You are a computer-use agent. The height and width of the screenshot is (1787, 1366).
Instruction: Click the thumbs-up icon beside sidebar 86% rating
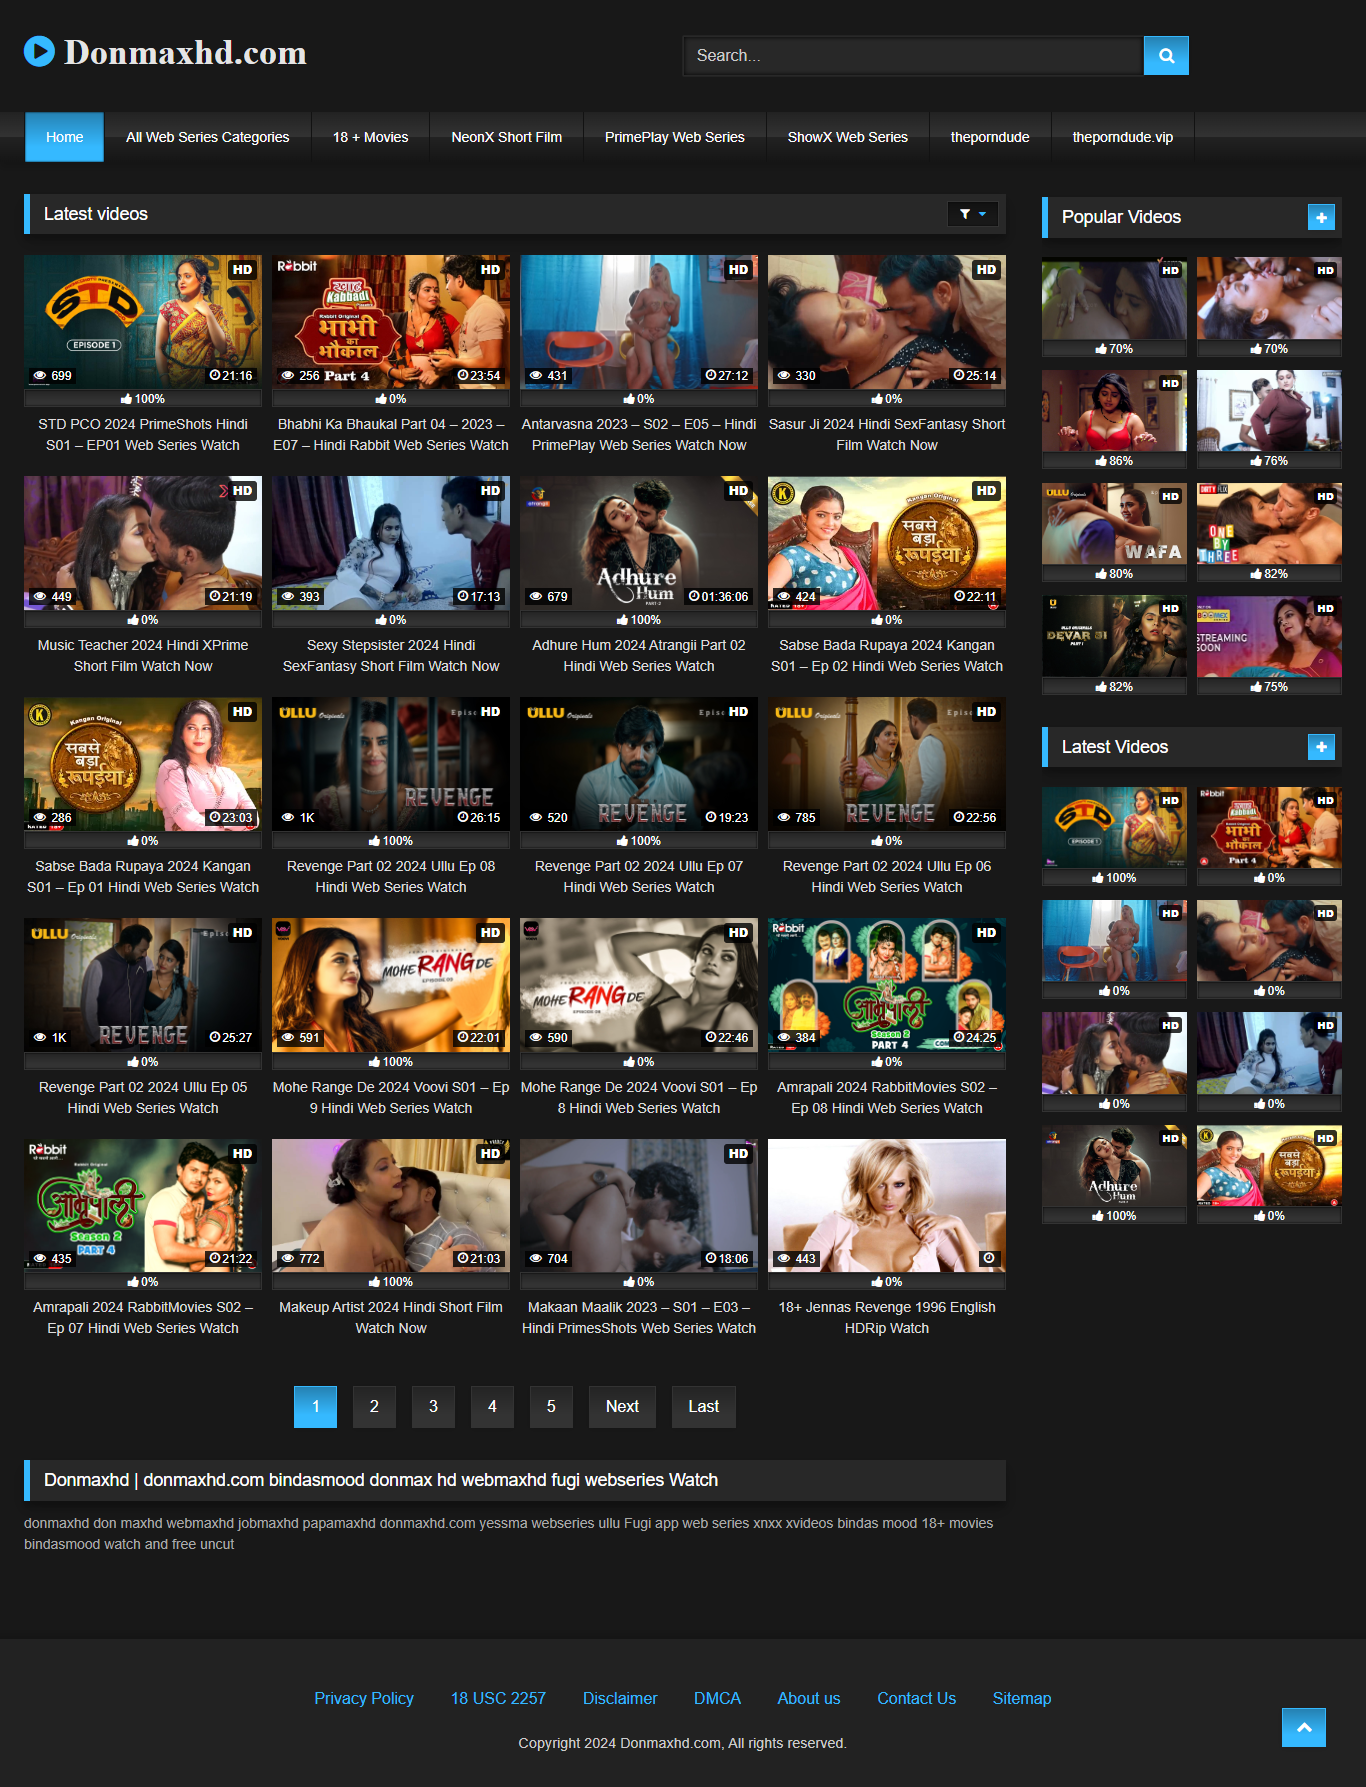(x=1101, y=461)
